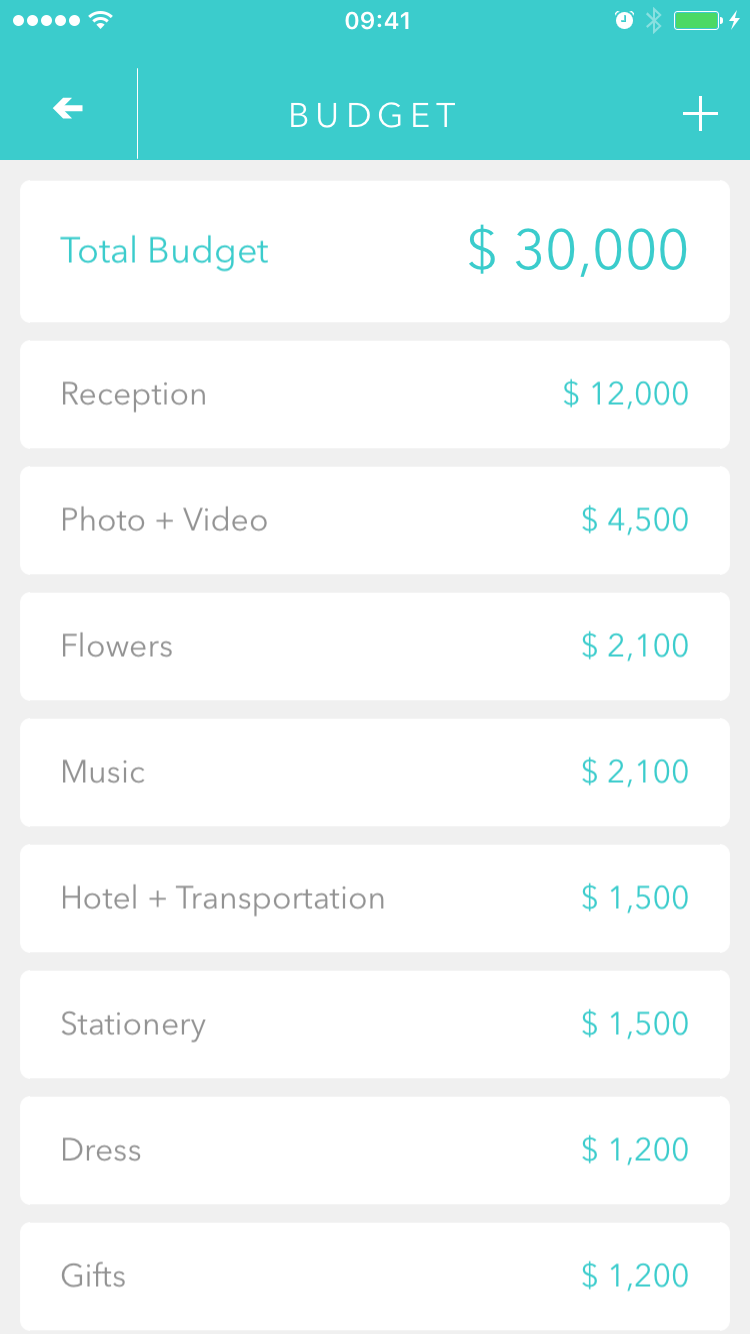Tap the Gifts budget item

[x=374, y=1276]
